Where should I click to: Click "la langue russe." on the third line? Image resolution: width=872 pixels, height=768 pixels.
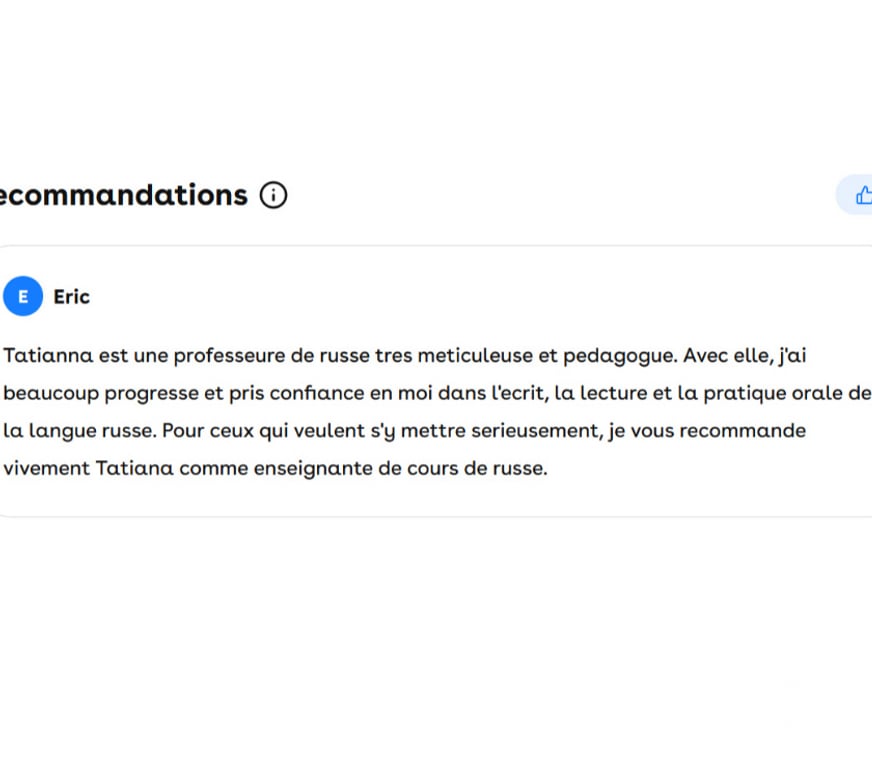(79, 431)
